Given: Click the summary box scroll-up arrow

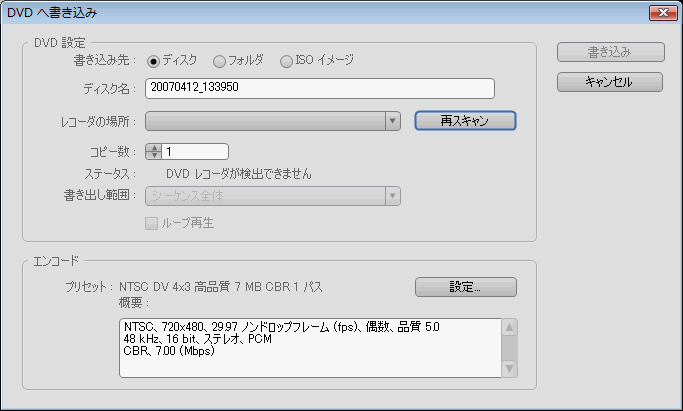Looking at the screenshot, I should click(x=509, y=327).
